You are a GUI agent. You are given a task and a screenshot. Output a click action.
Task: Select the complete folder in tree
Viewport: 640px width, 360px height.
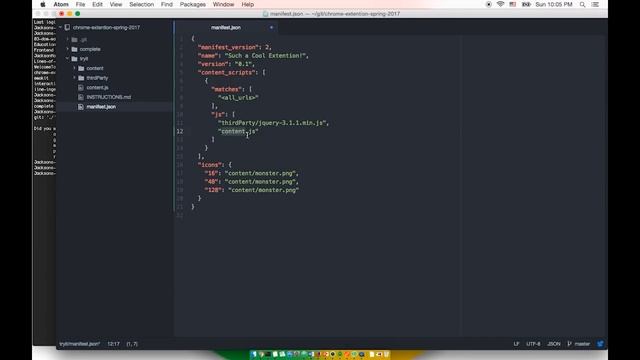(90, 49)
